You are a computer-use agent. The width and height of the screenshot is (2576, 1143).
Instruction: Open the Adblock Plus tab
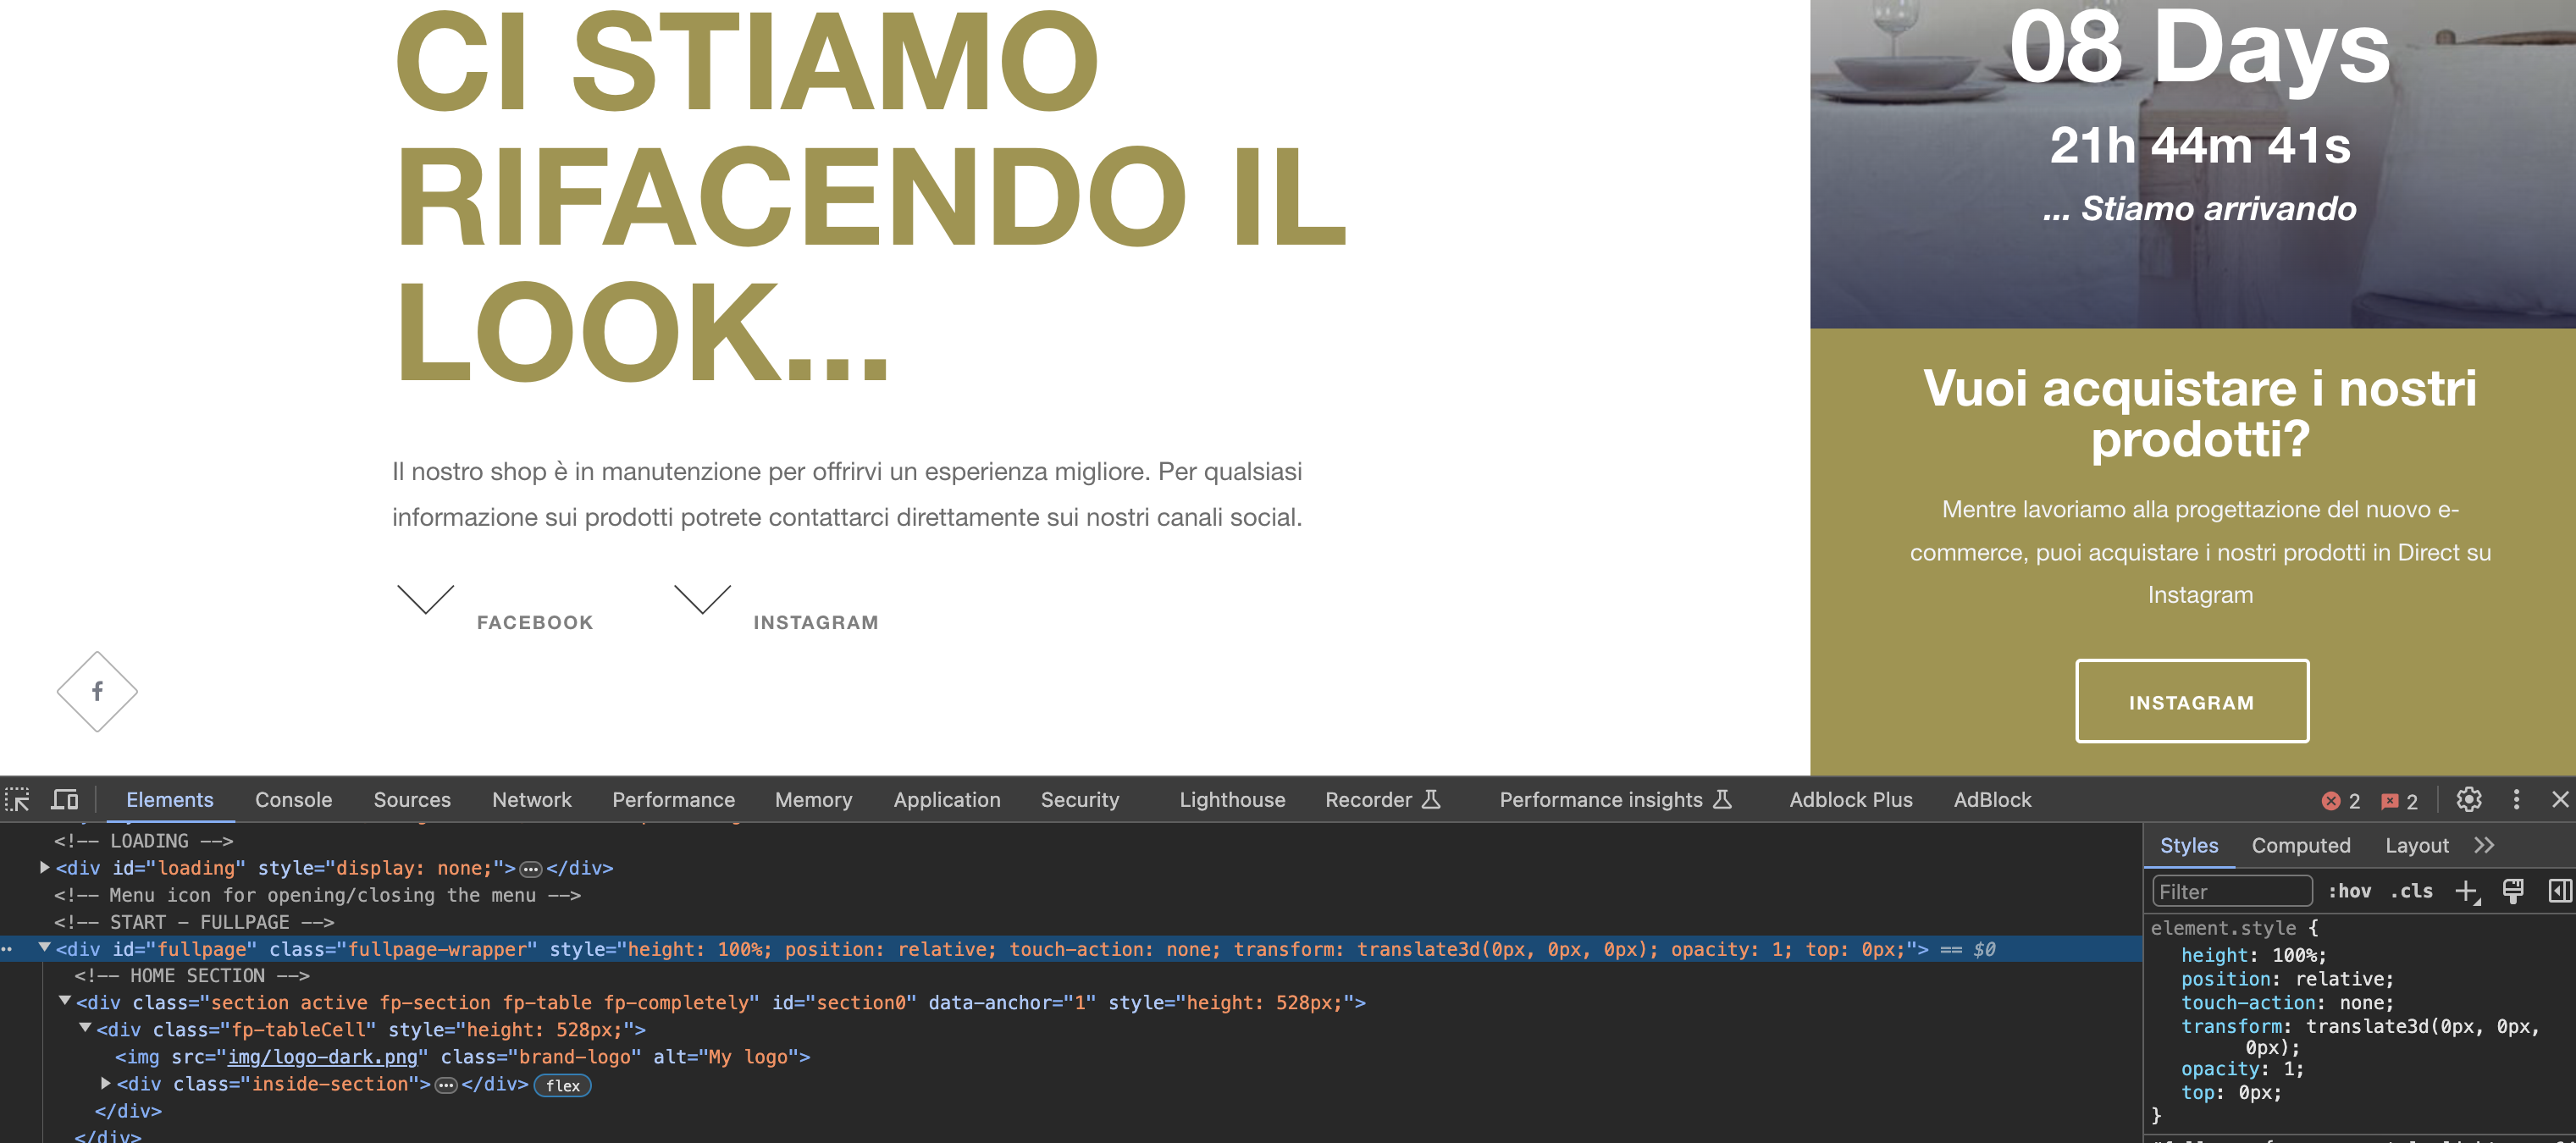(x=1850, y=800)
